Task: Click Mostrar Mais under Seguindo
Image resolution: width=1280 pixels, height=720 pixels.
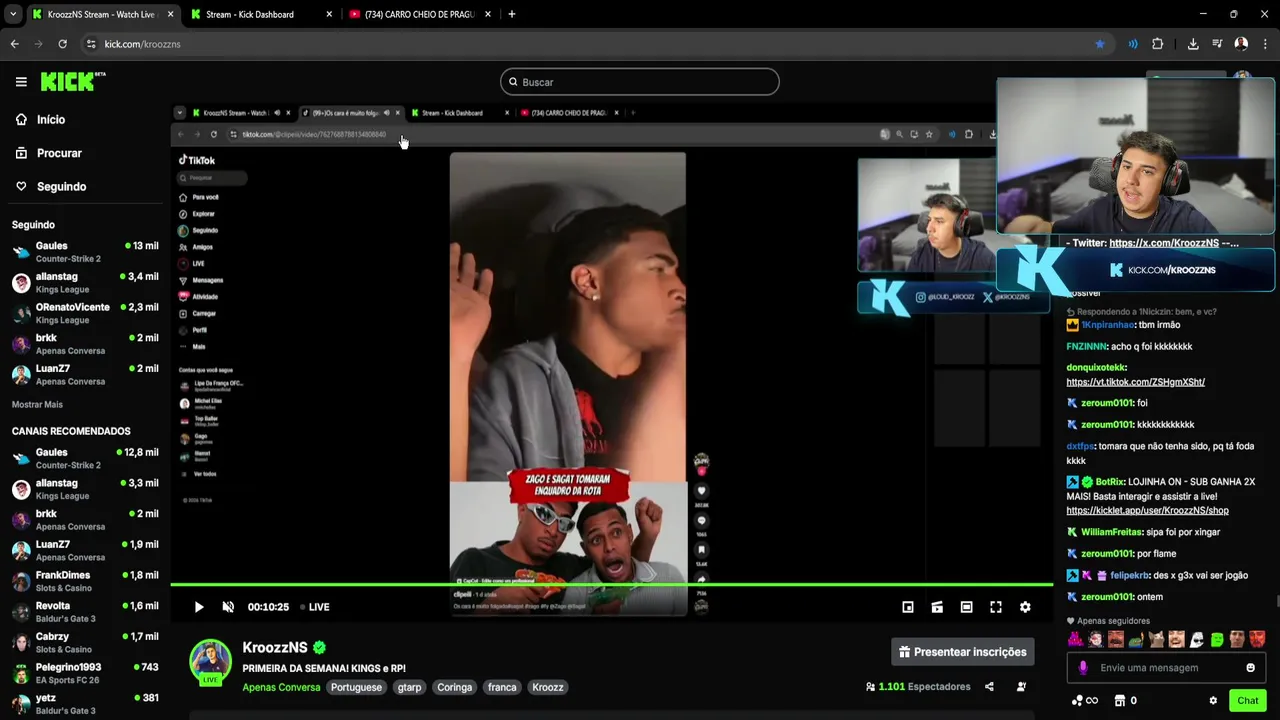Action: (37, 405)
